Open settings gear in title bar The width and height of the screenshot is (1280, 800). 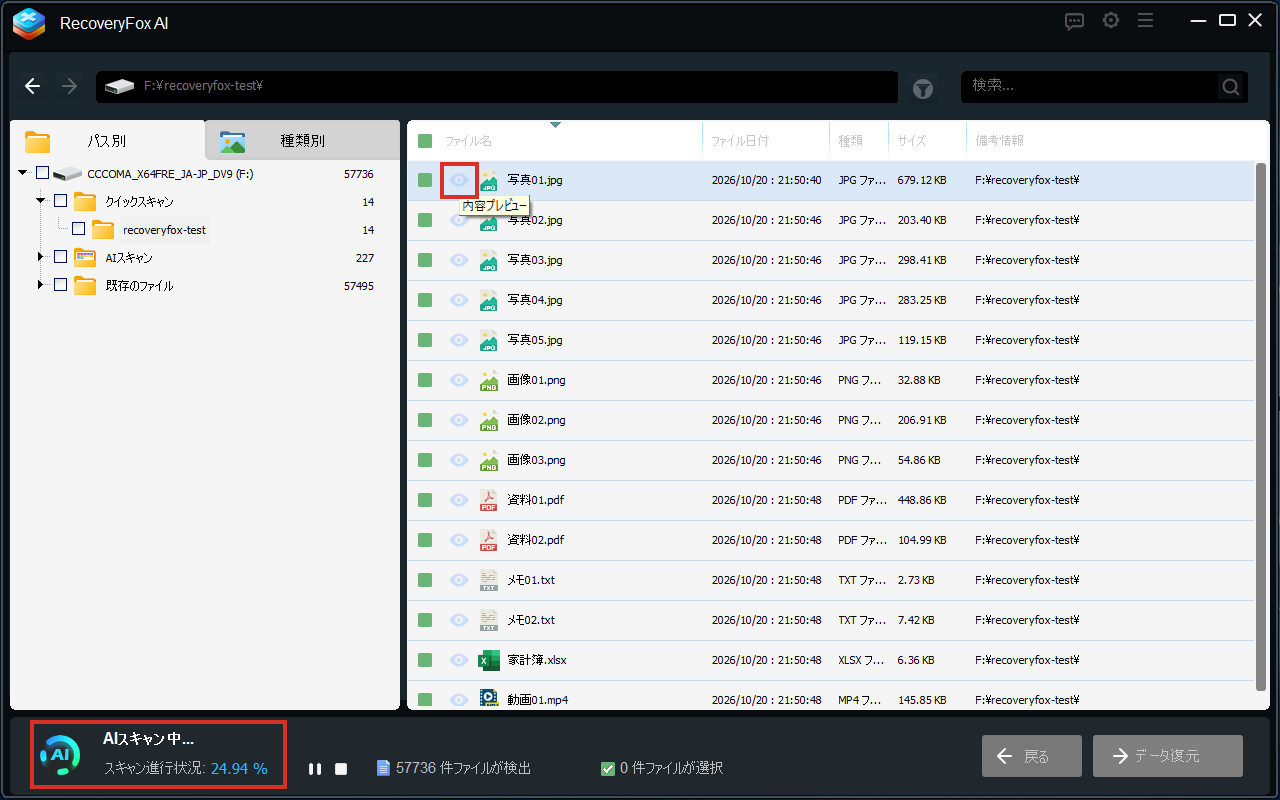point(1111,21)
